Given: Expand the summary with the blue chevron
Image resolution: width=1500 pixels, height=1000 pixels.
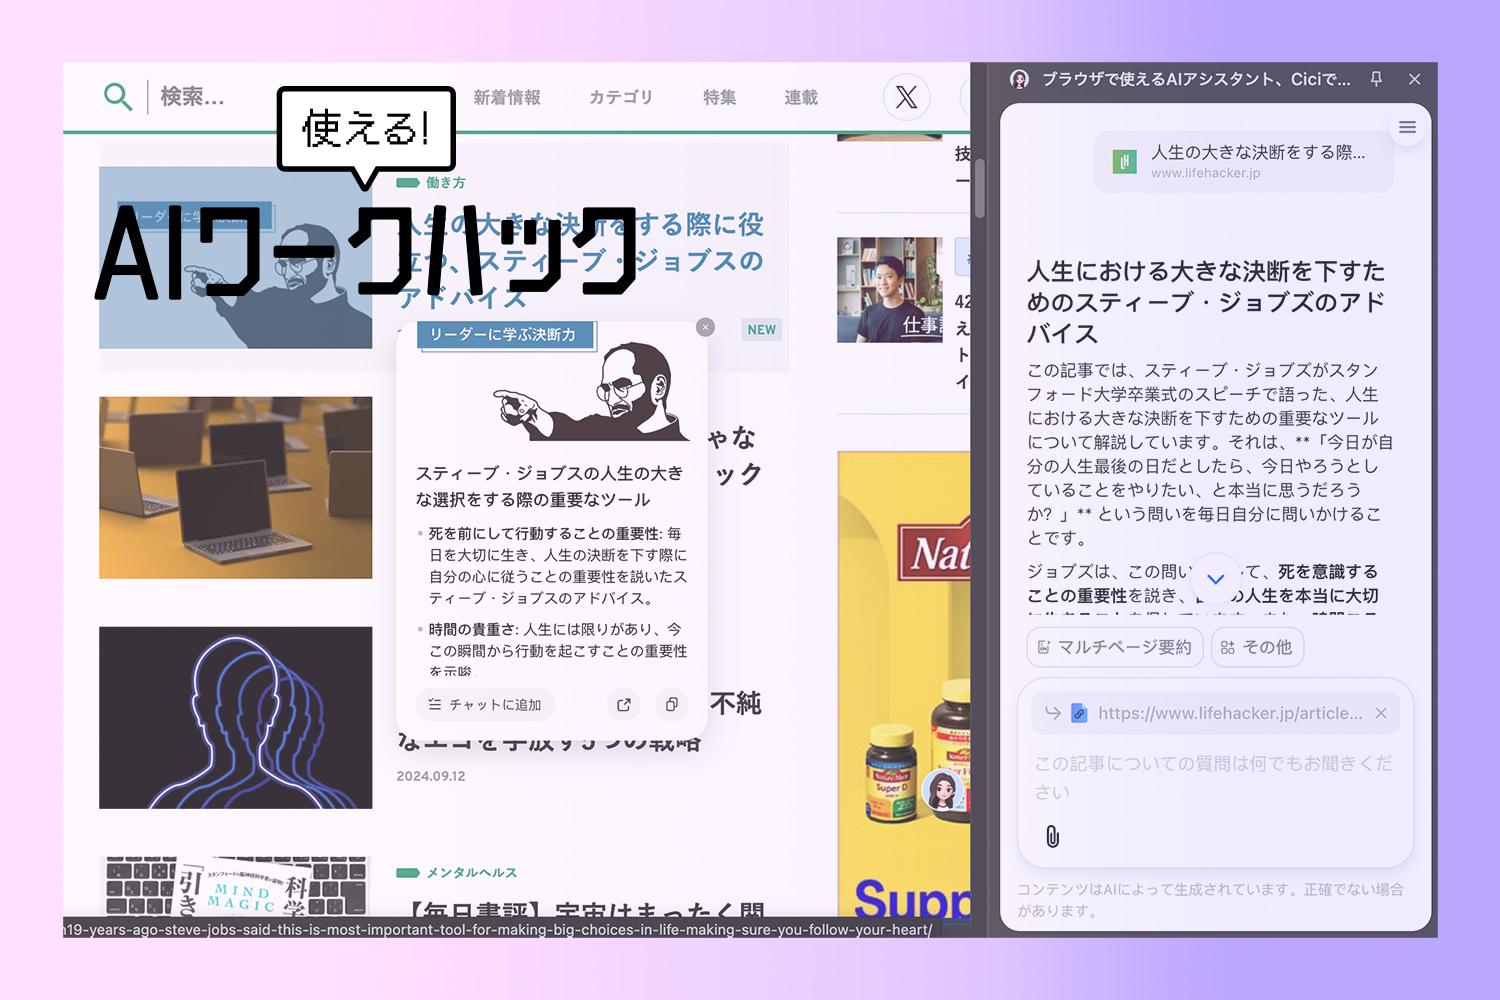Looking at the screenshot, I should [1216, 578].
